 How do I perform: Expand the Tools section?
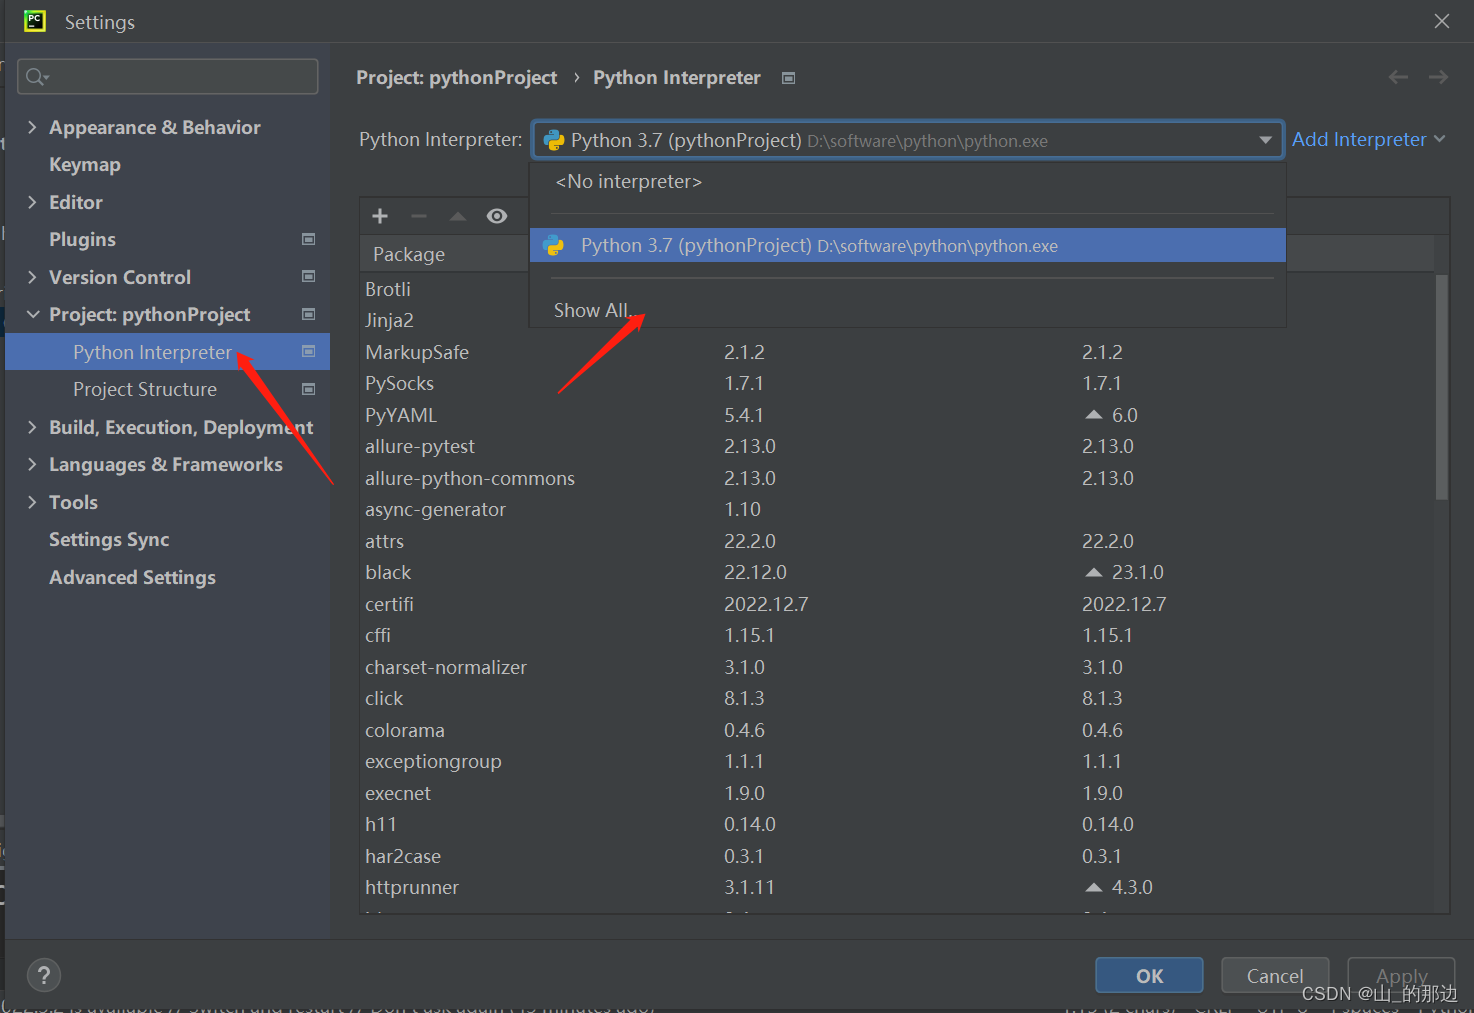[32, 502]
